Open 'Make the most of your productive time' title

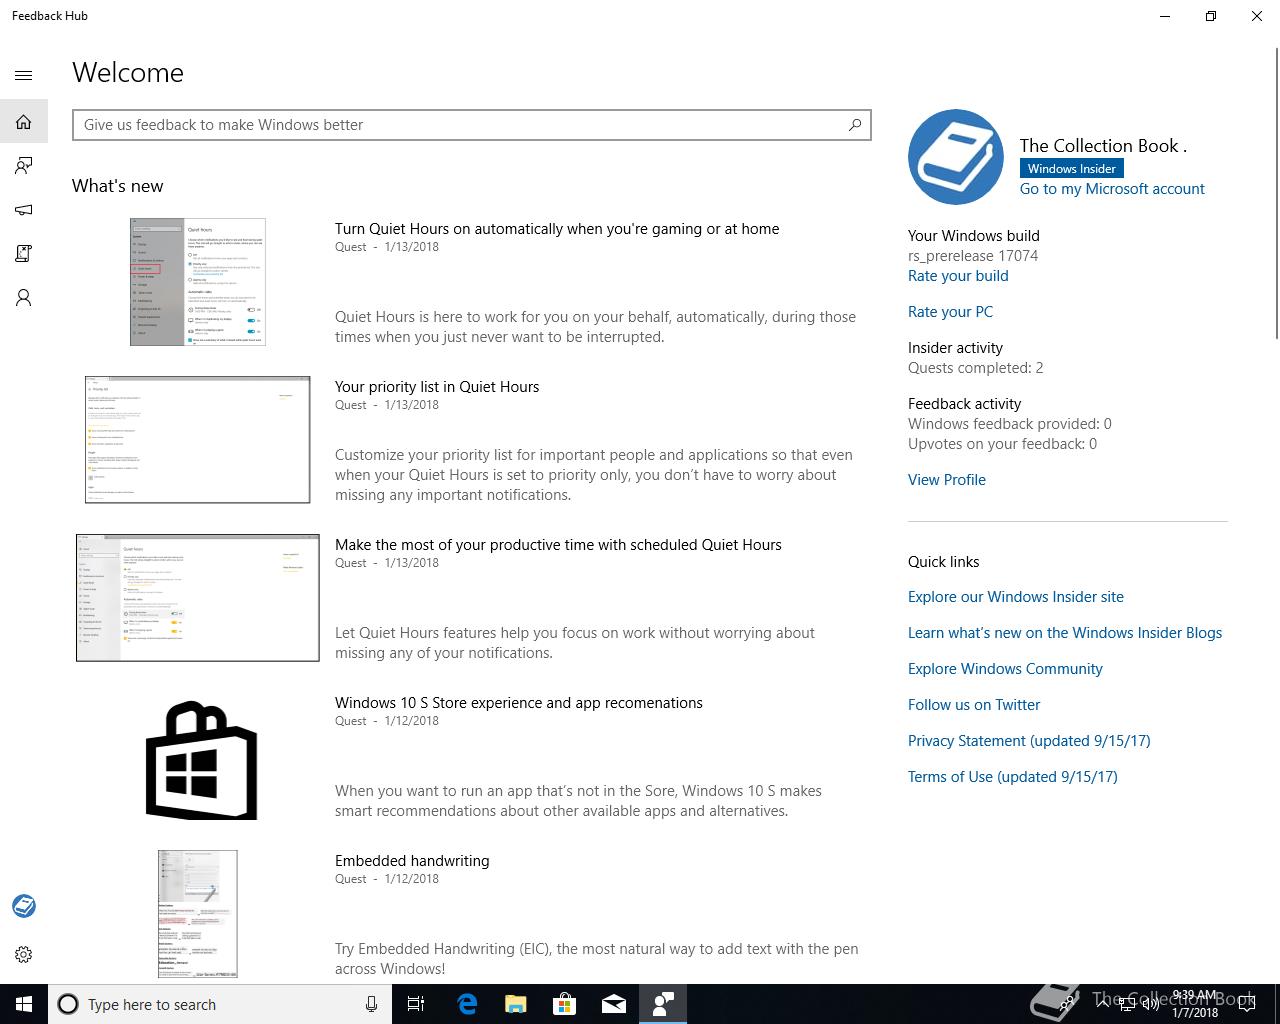[558, 545]
